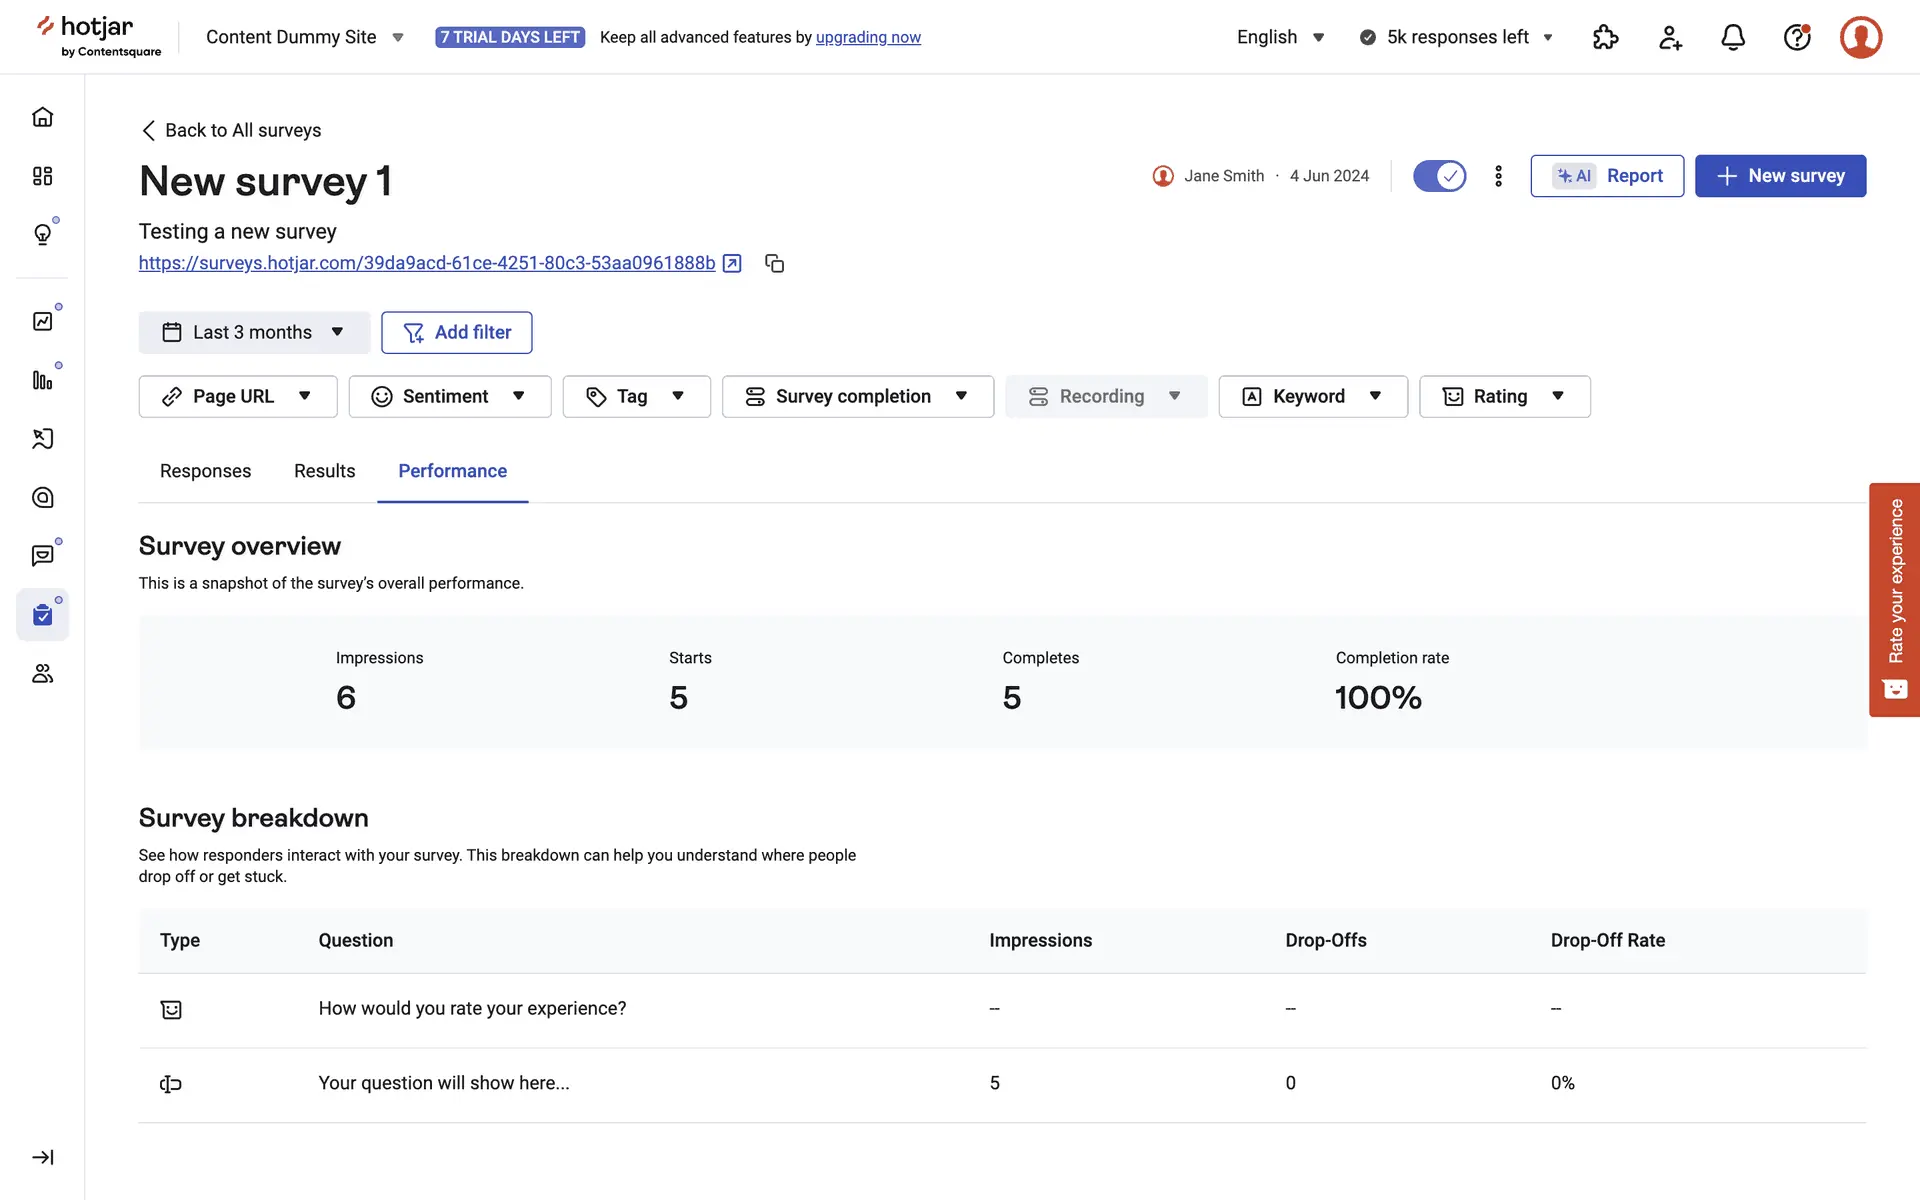Click the invite team member icon
Screen dimensions: 1920x1200
[x=1669, y=37]
